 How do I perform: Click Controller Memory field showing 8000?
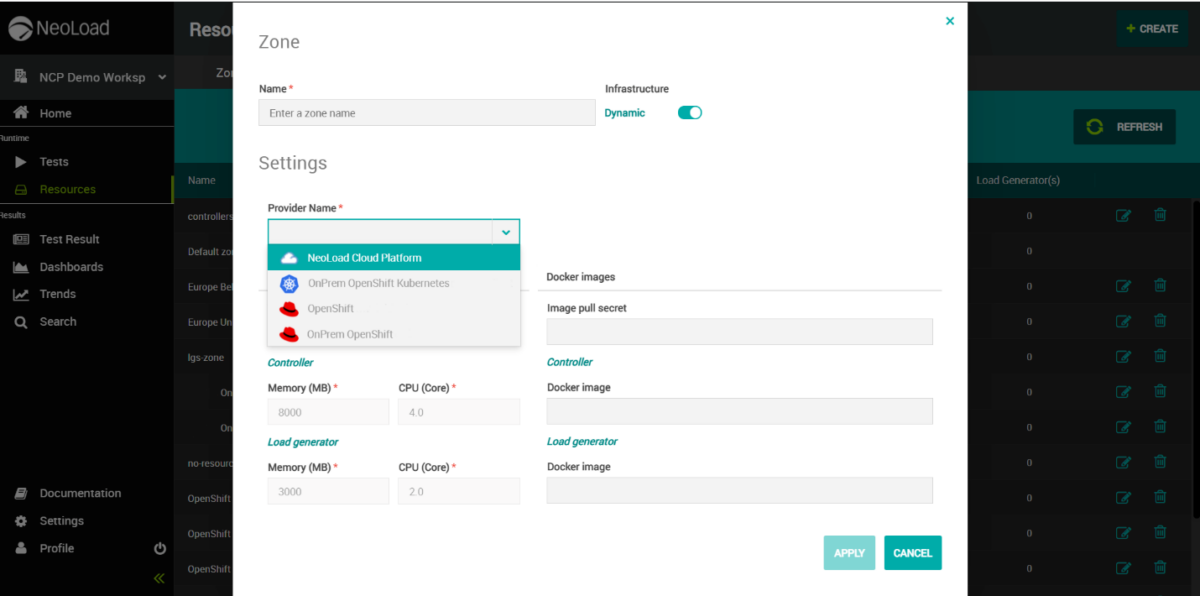click(328, 412)
